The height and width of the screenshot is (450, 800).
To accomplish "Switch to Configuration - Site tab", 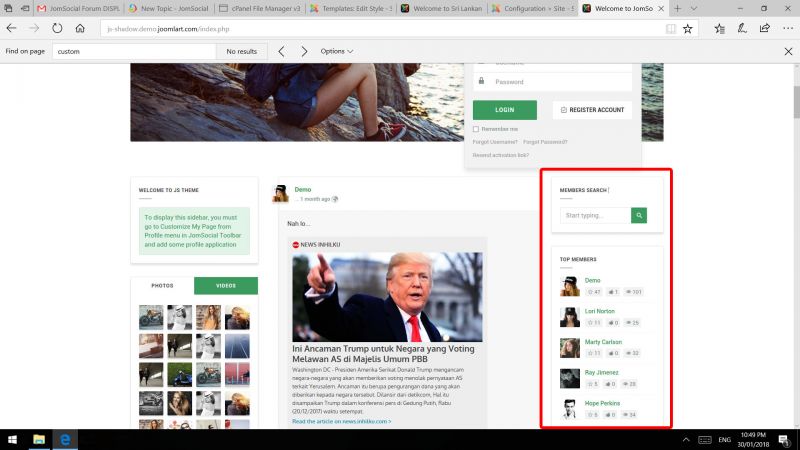I will click(533, 8).
